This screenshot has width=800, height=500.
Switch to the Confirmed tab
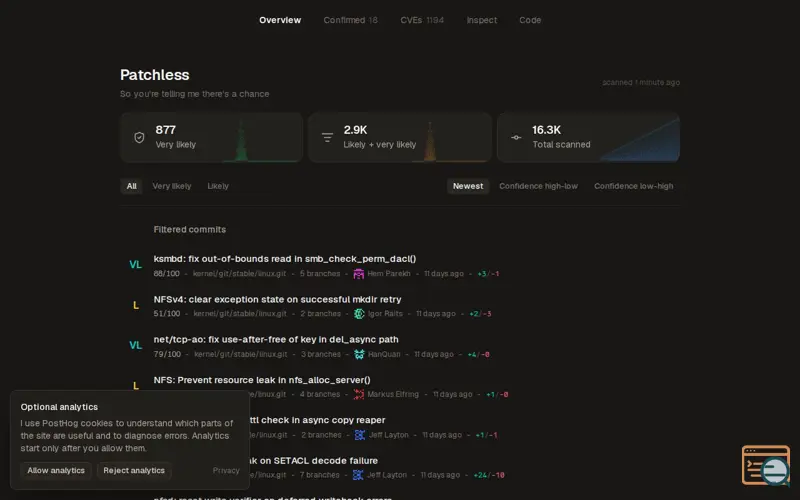point(350,20)
